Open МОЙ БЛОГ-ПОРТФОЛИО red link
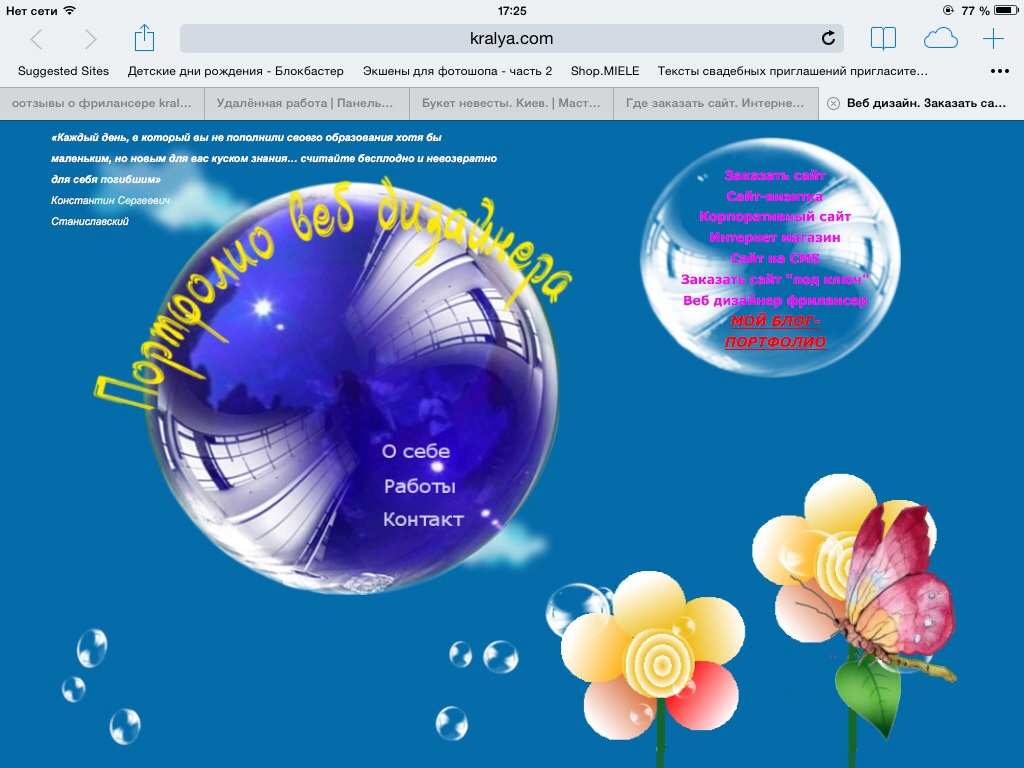The height and width of the screenshot is (768, 1024). [x=775, y=331]
